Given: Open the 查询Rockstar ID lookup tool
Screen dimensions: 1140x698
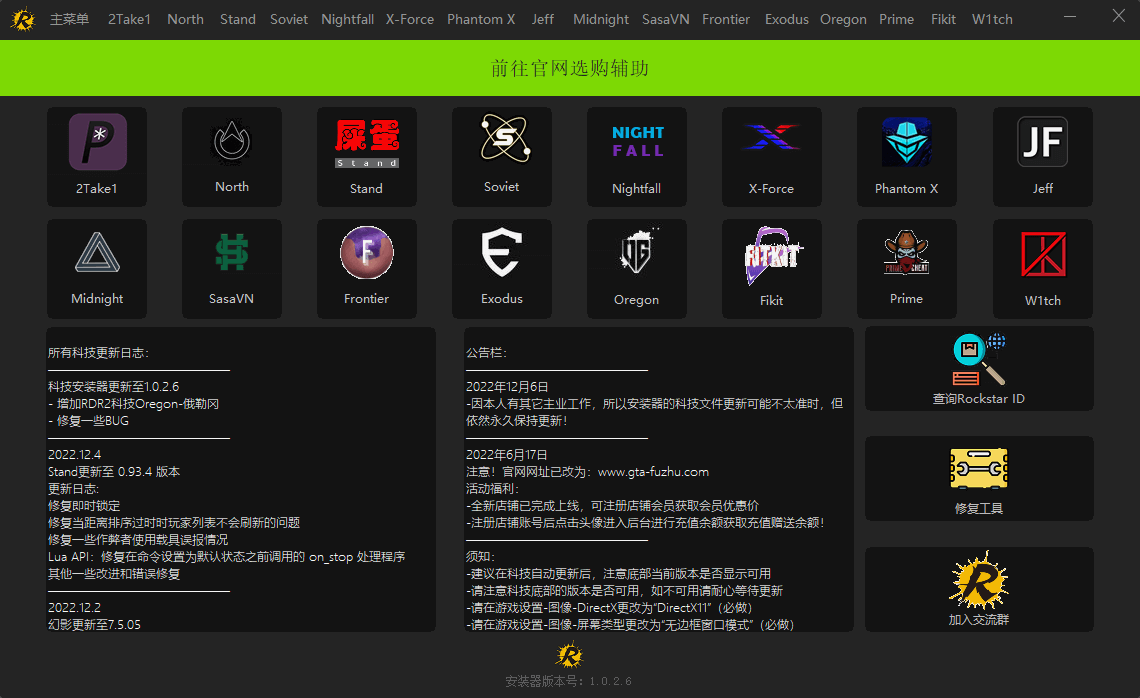Looking at the screenshot, I should [979, 369].
